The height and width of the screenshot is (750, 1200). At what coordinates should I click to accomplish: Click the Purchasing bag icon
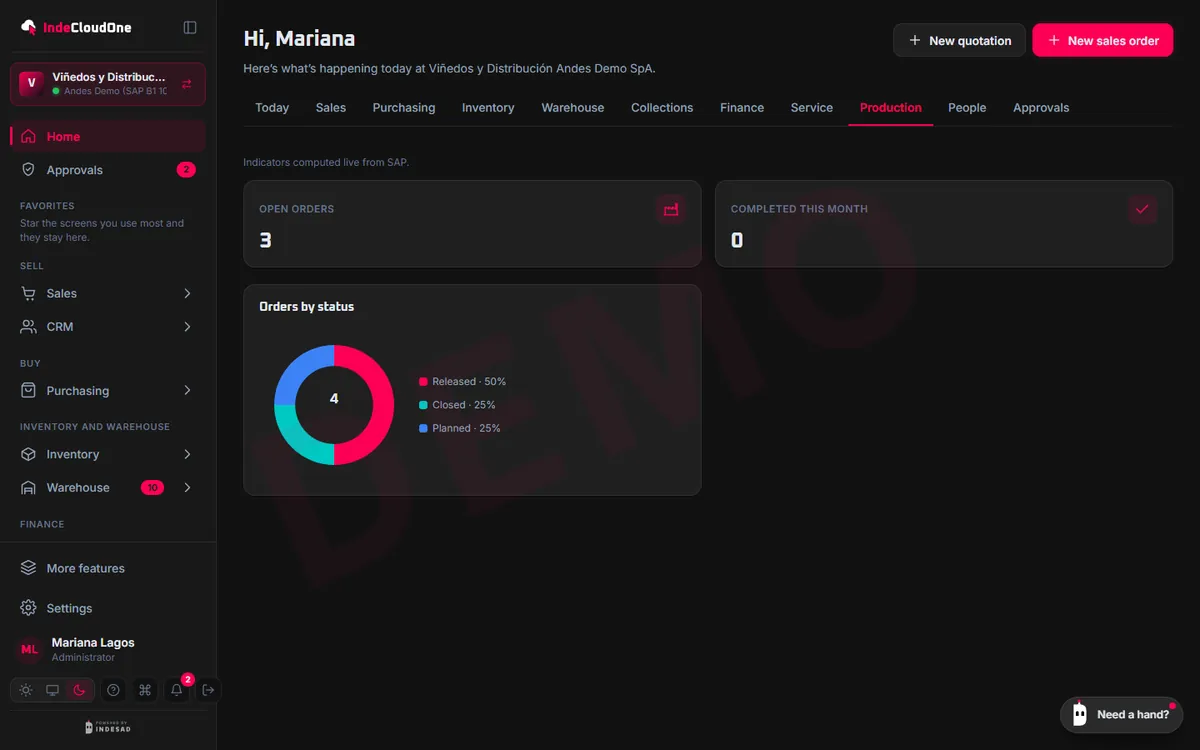coord(28,391)
